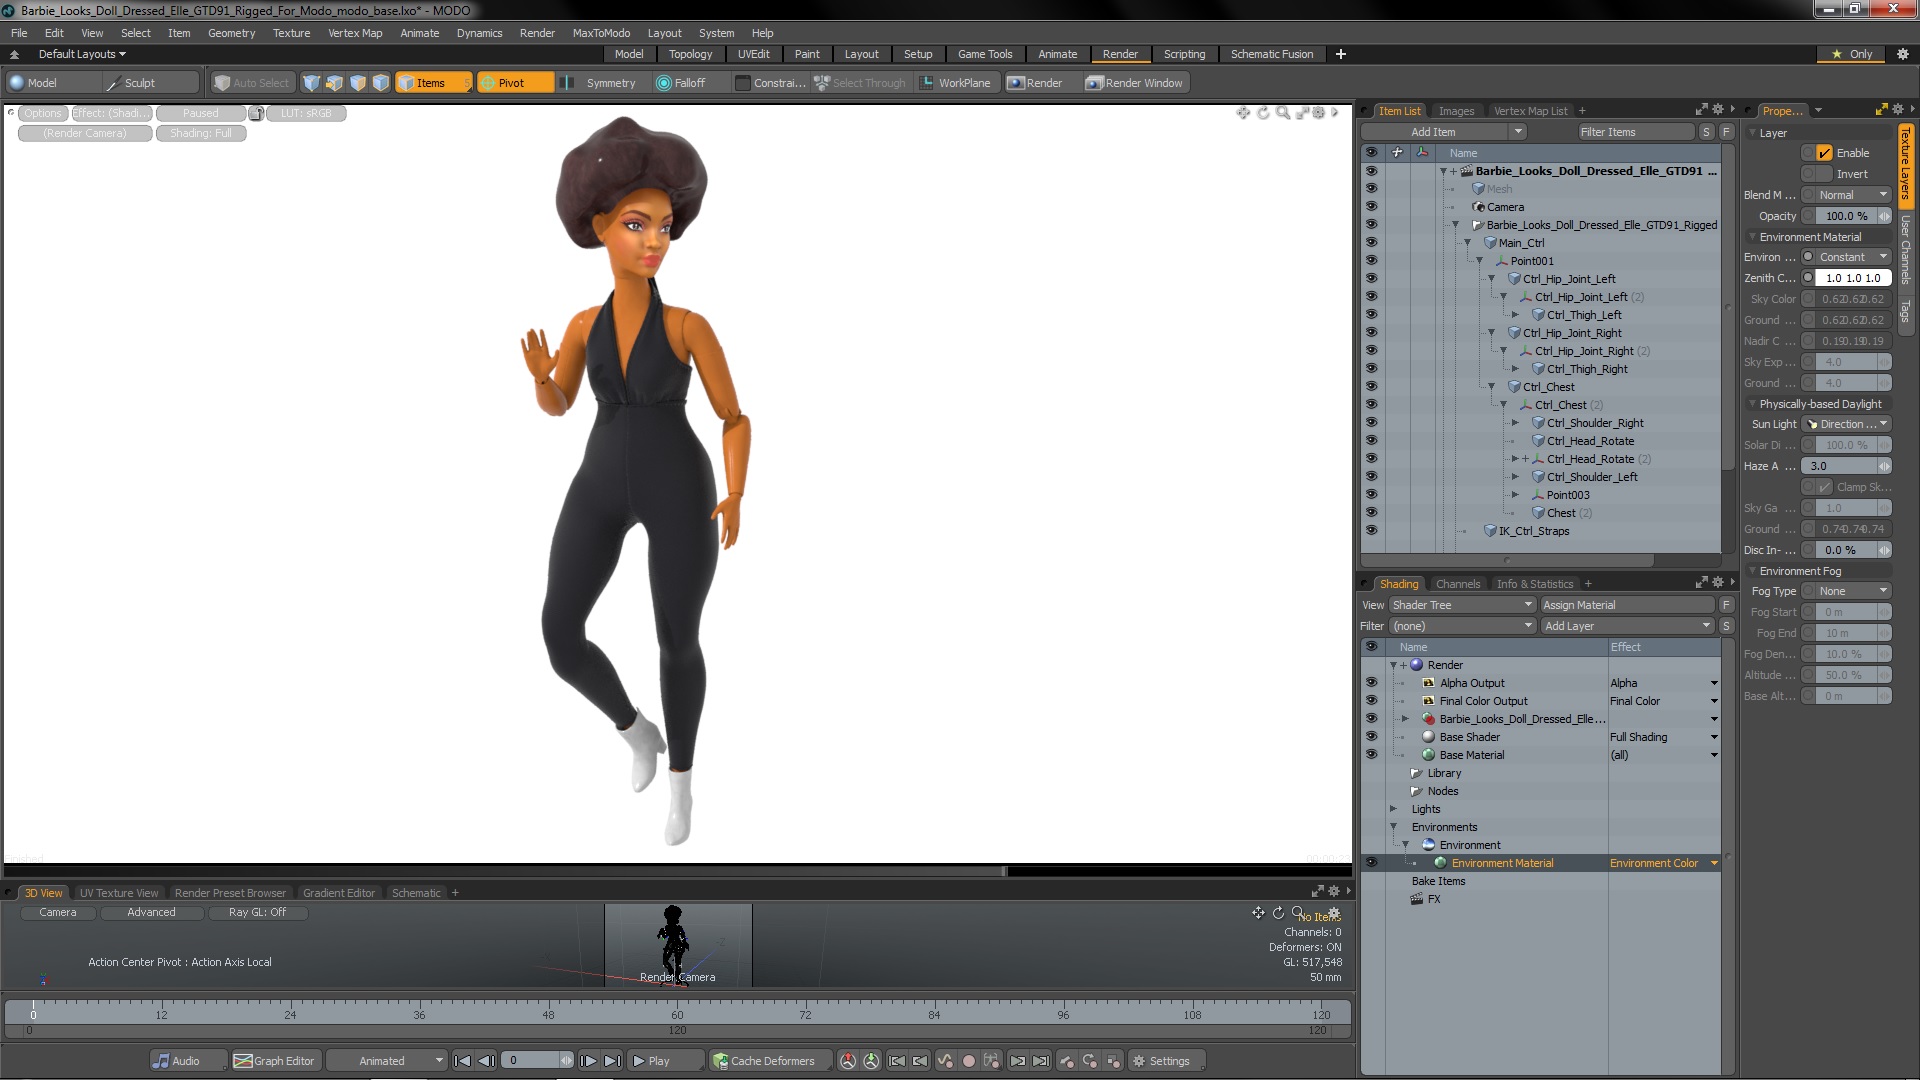Click Assign Material button

(x=1627, y=605)
